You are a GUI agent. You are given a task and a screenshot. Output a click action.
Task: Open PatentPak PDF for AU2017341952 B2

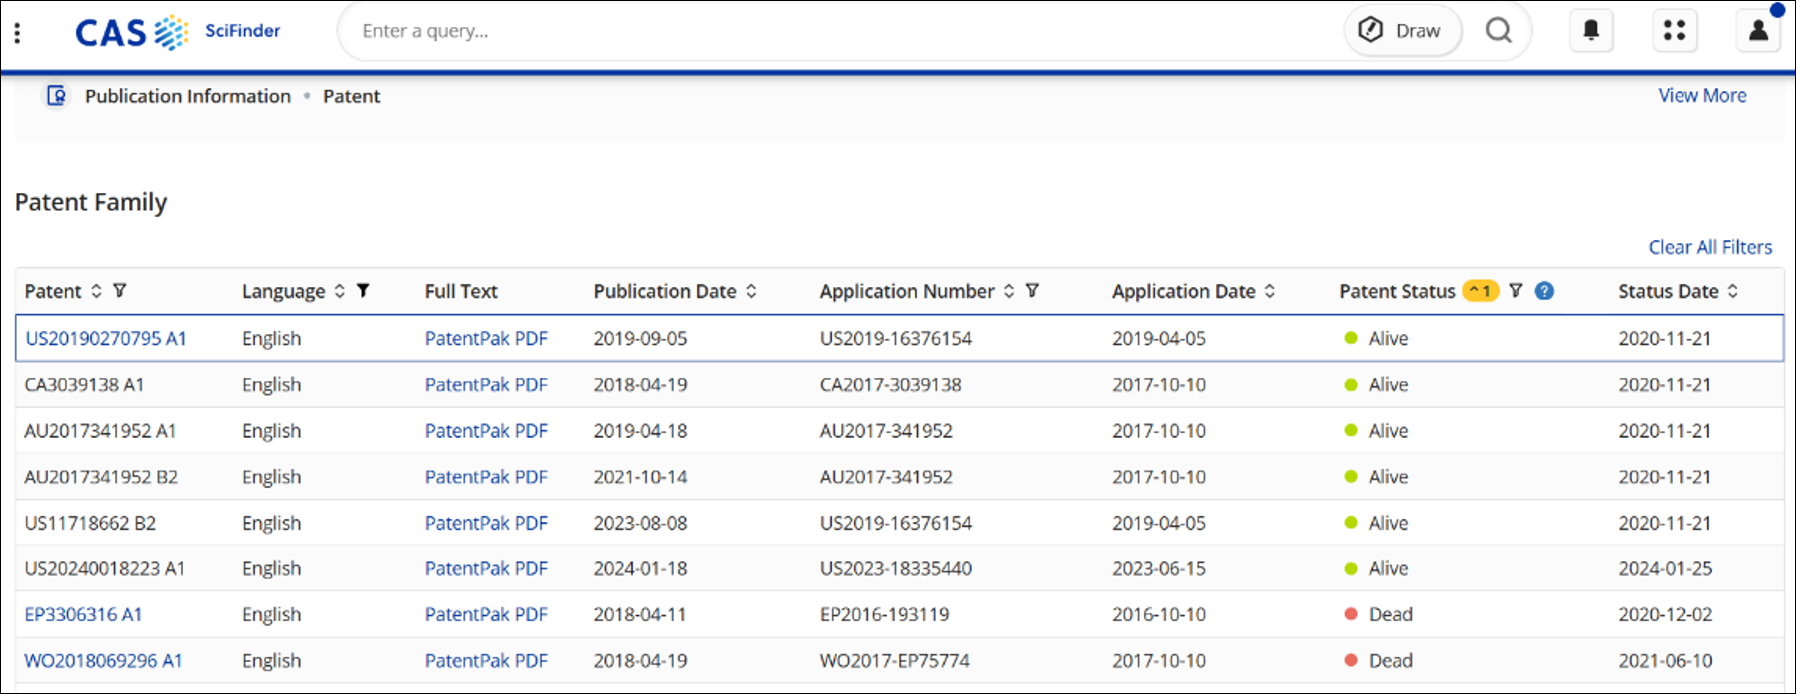[486, 477]
